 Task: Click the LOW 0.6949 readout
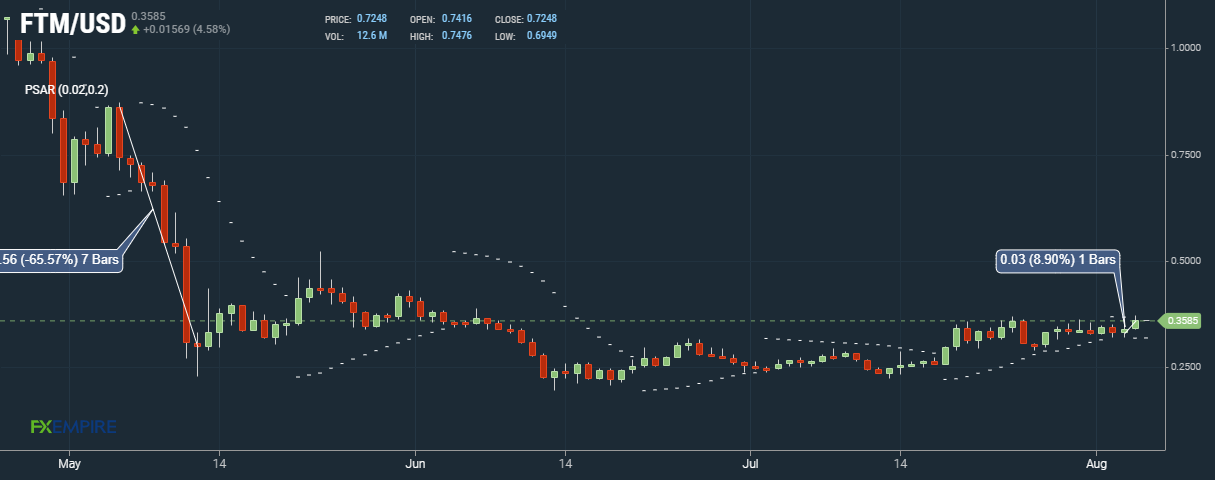tap(526, 36)
